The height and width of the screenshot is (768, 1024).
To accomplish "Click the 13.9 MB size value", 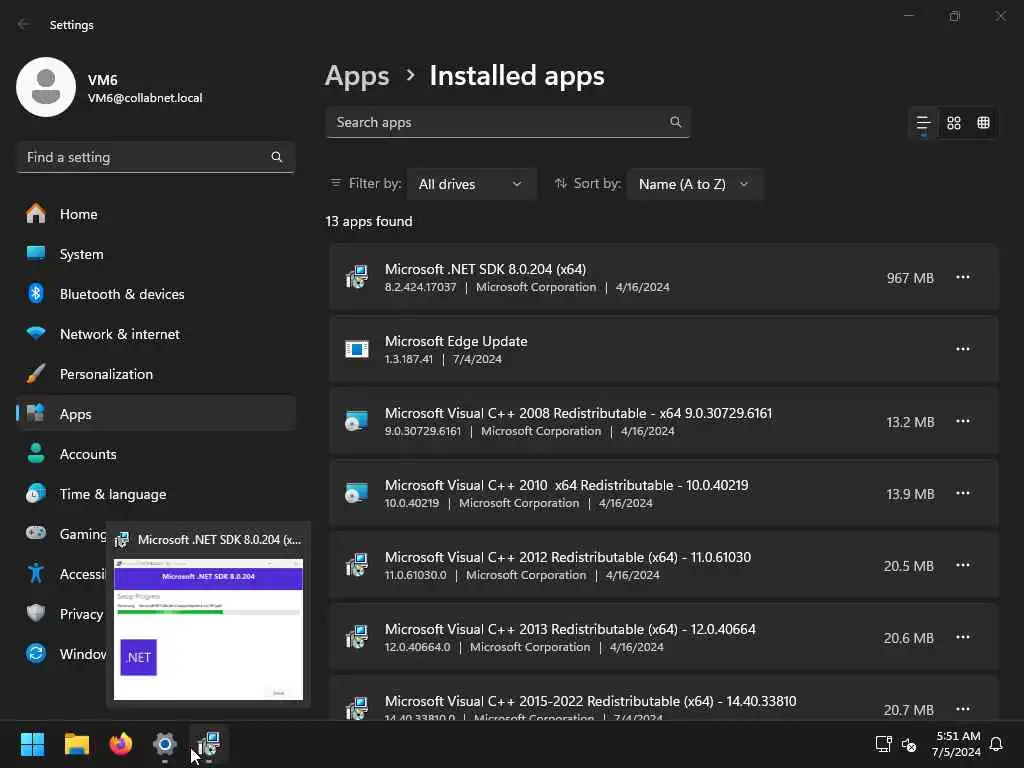I will pyautogui.click(x=910, y=494).
